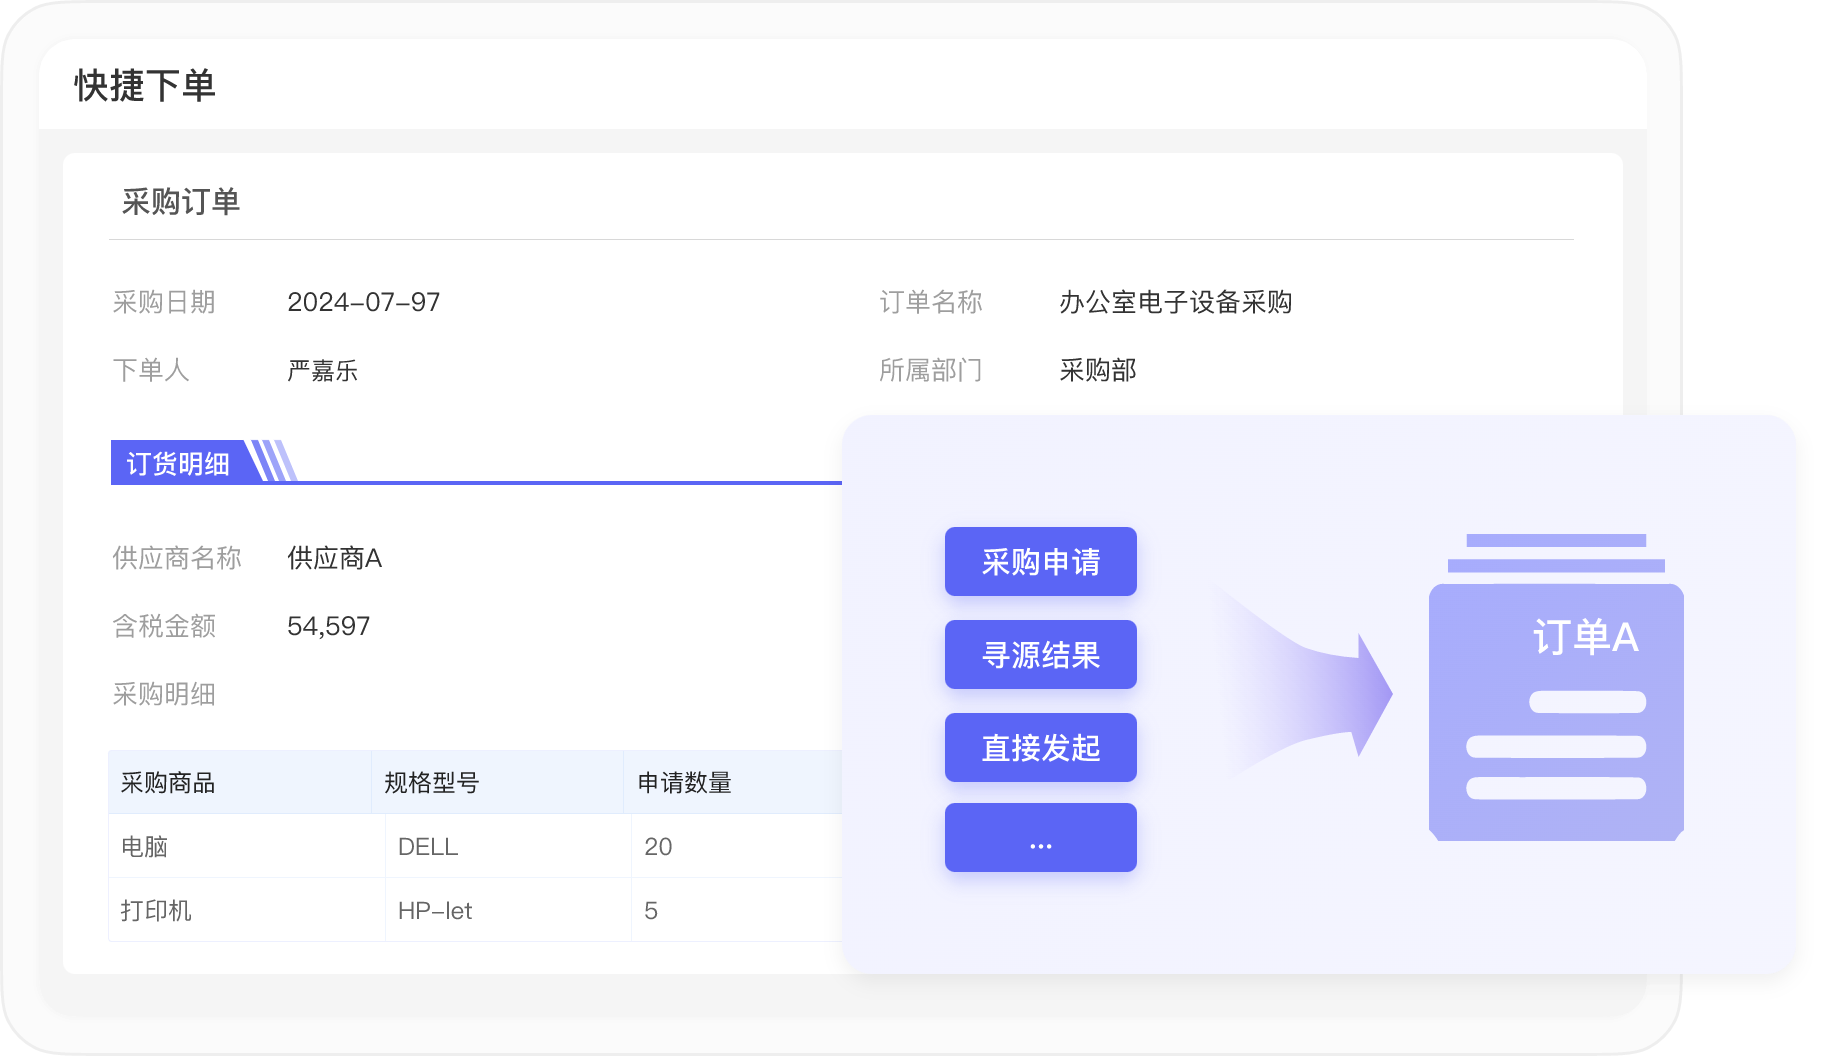1826x1056 pixels.
Task: Click the 所属部门 value 采购部
Action: [1097, 371]
